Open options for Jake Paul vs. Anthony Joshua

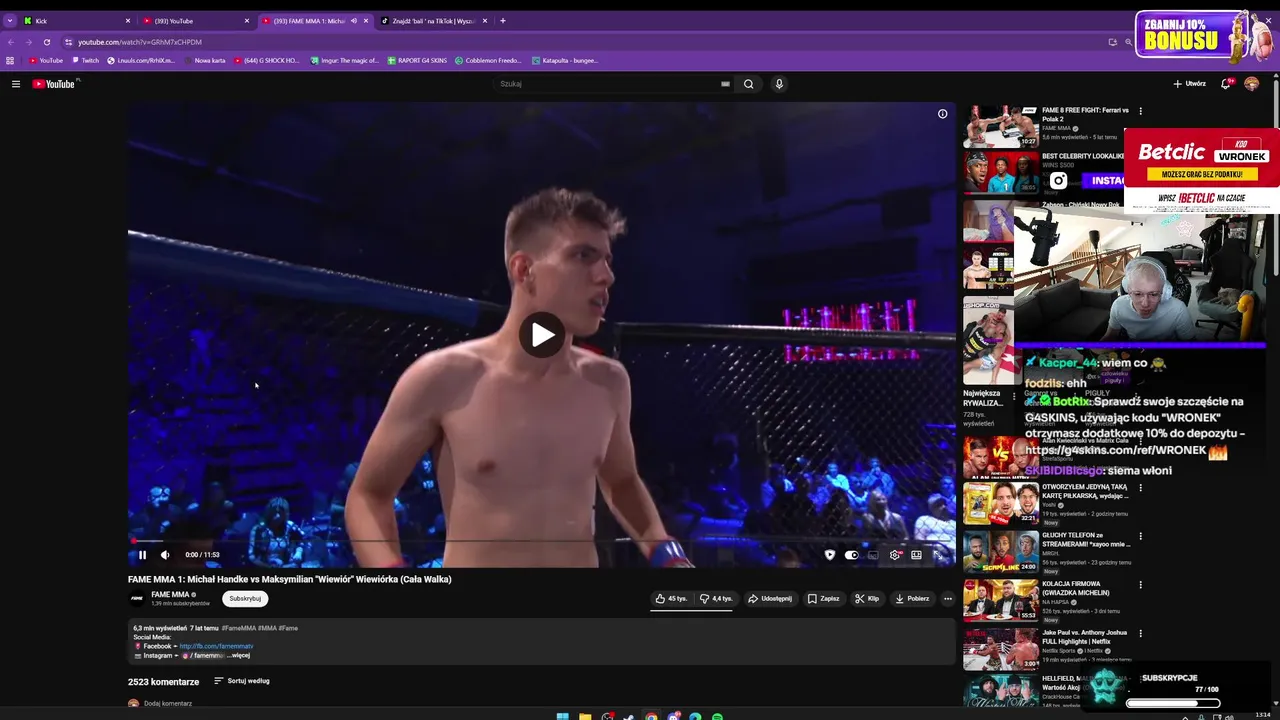click(x=1140, y=633)
